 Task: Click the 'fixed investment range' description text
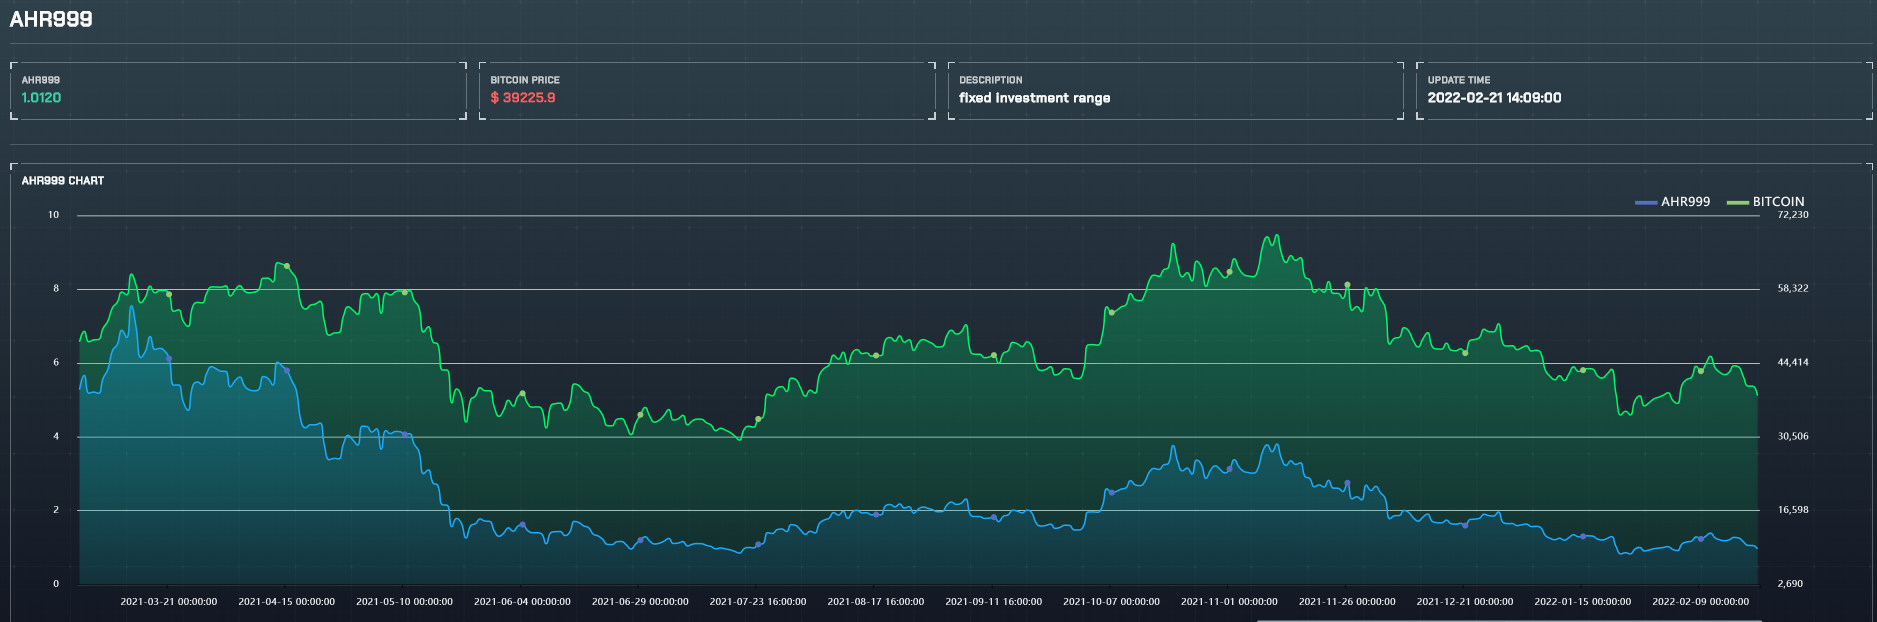tap(1034, 98)
